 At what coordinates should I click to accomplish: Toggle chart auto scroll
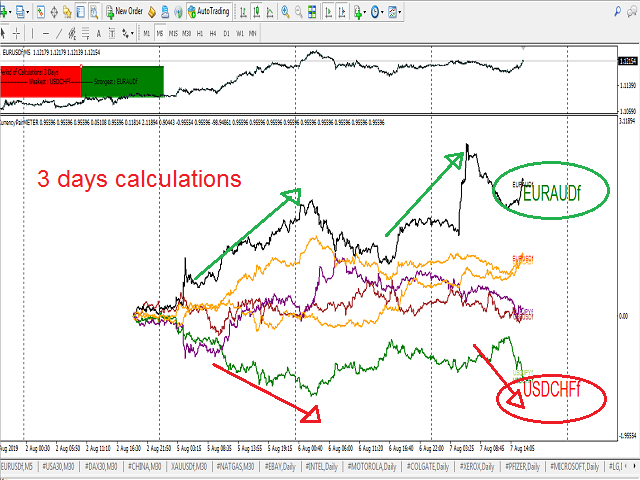click(x=328, y=12)
